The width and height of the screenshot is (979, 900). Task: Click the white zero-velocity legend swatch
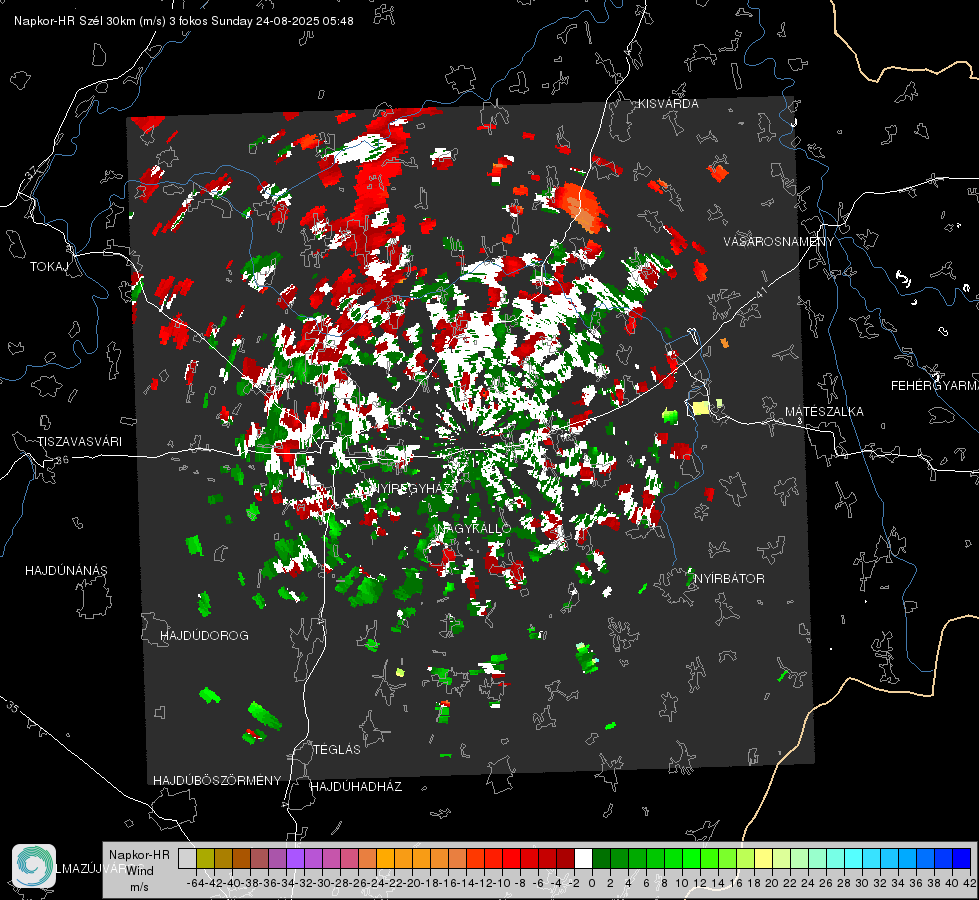[x=583, y=858]
